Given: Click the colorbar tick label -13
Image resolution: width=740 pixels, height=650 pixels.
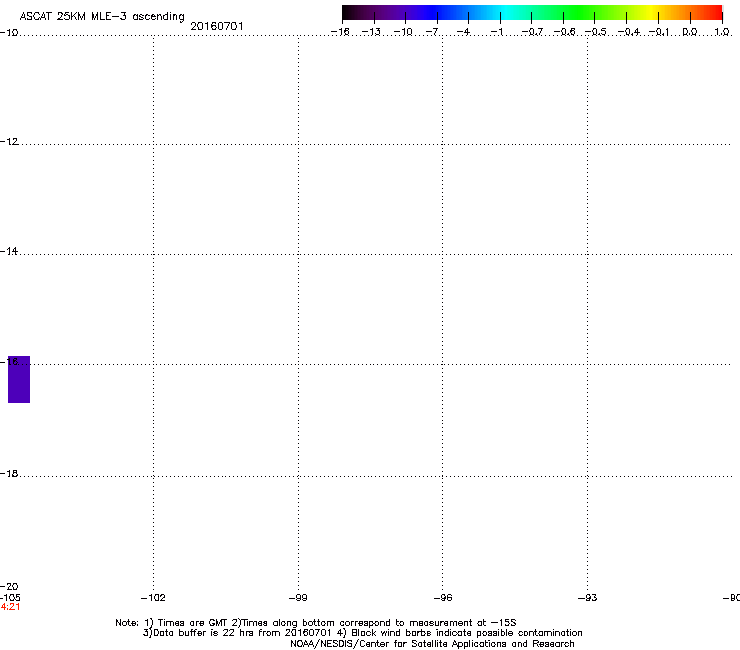Looking at the screenshot, I should (x=371, y=32).
